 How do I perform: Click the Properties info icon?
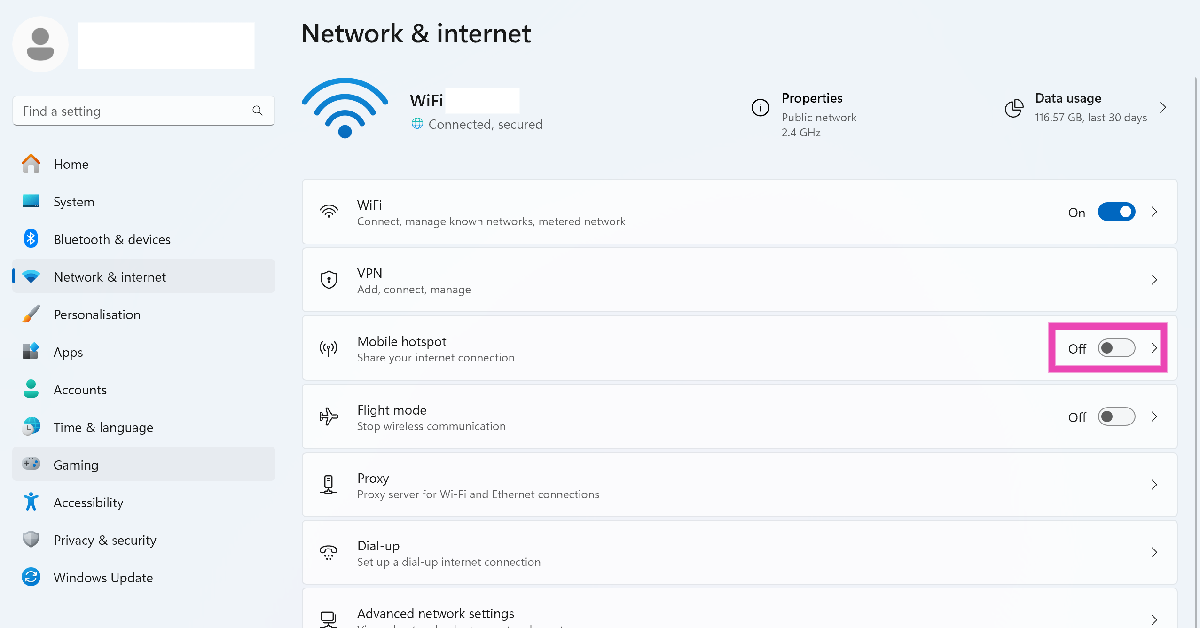[x=760, y=108]
